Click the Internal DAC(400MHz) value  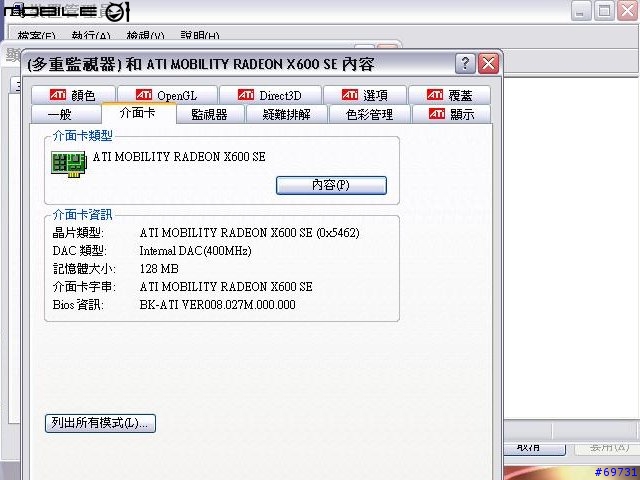pos(195,251)
